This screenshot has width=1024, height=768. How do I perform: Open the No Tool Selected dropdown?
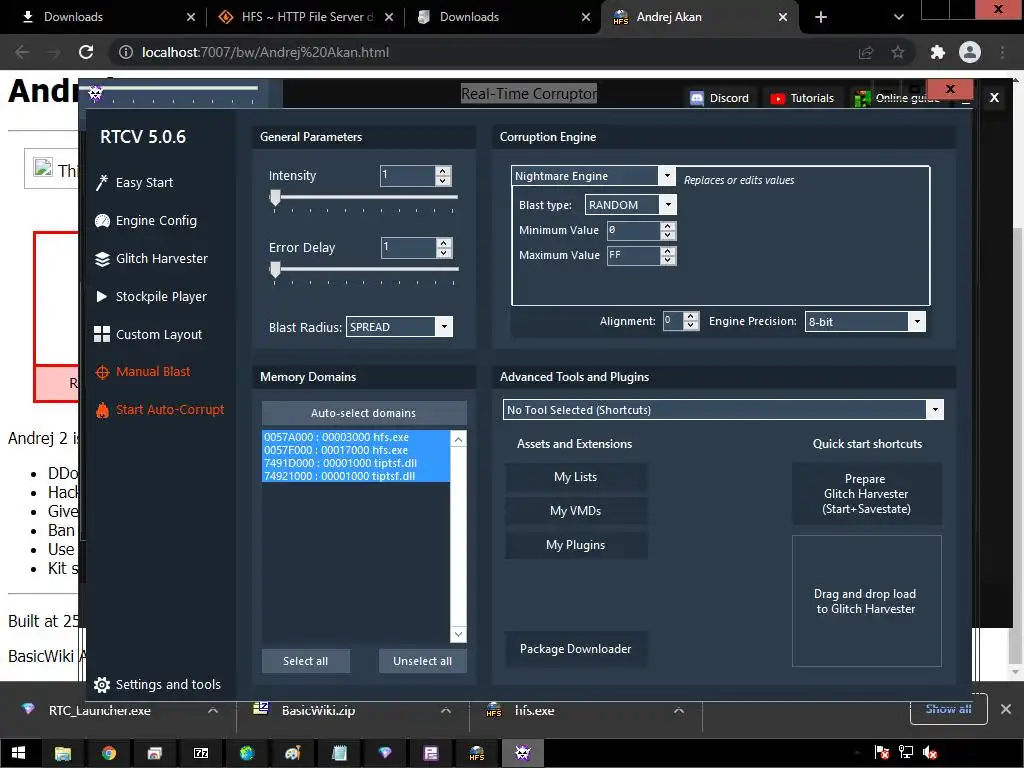935,409
